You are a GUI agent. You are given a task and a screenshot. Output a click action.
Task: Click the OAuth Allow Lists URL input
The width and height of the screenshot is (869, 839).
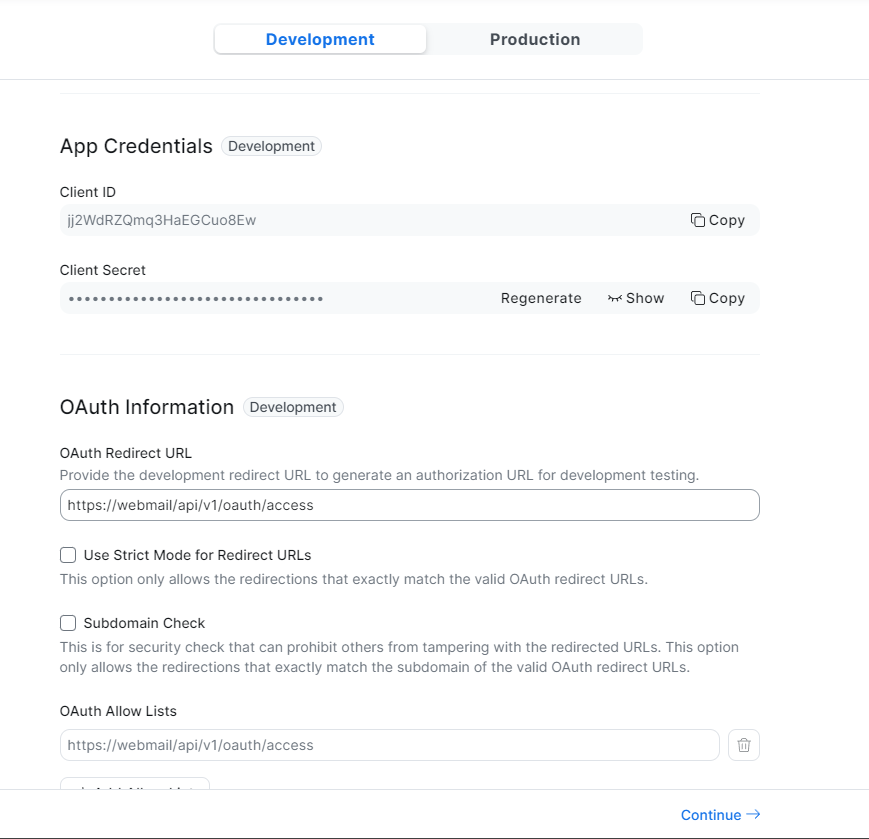tap(389, 745)
